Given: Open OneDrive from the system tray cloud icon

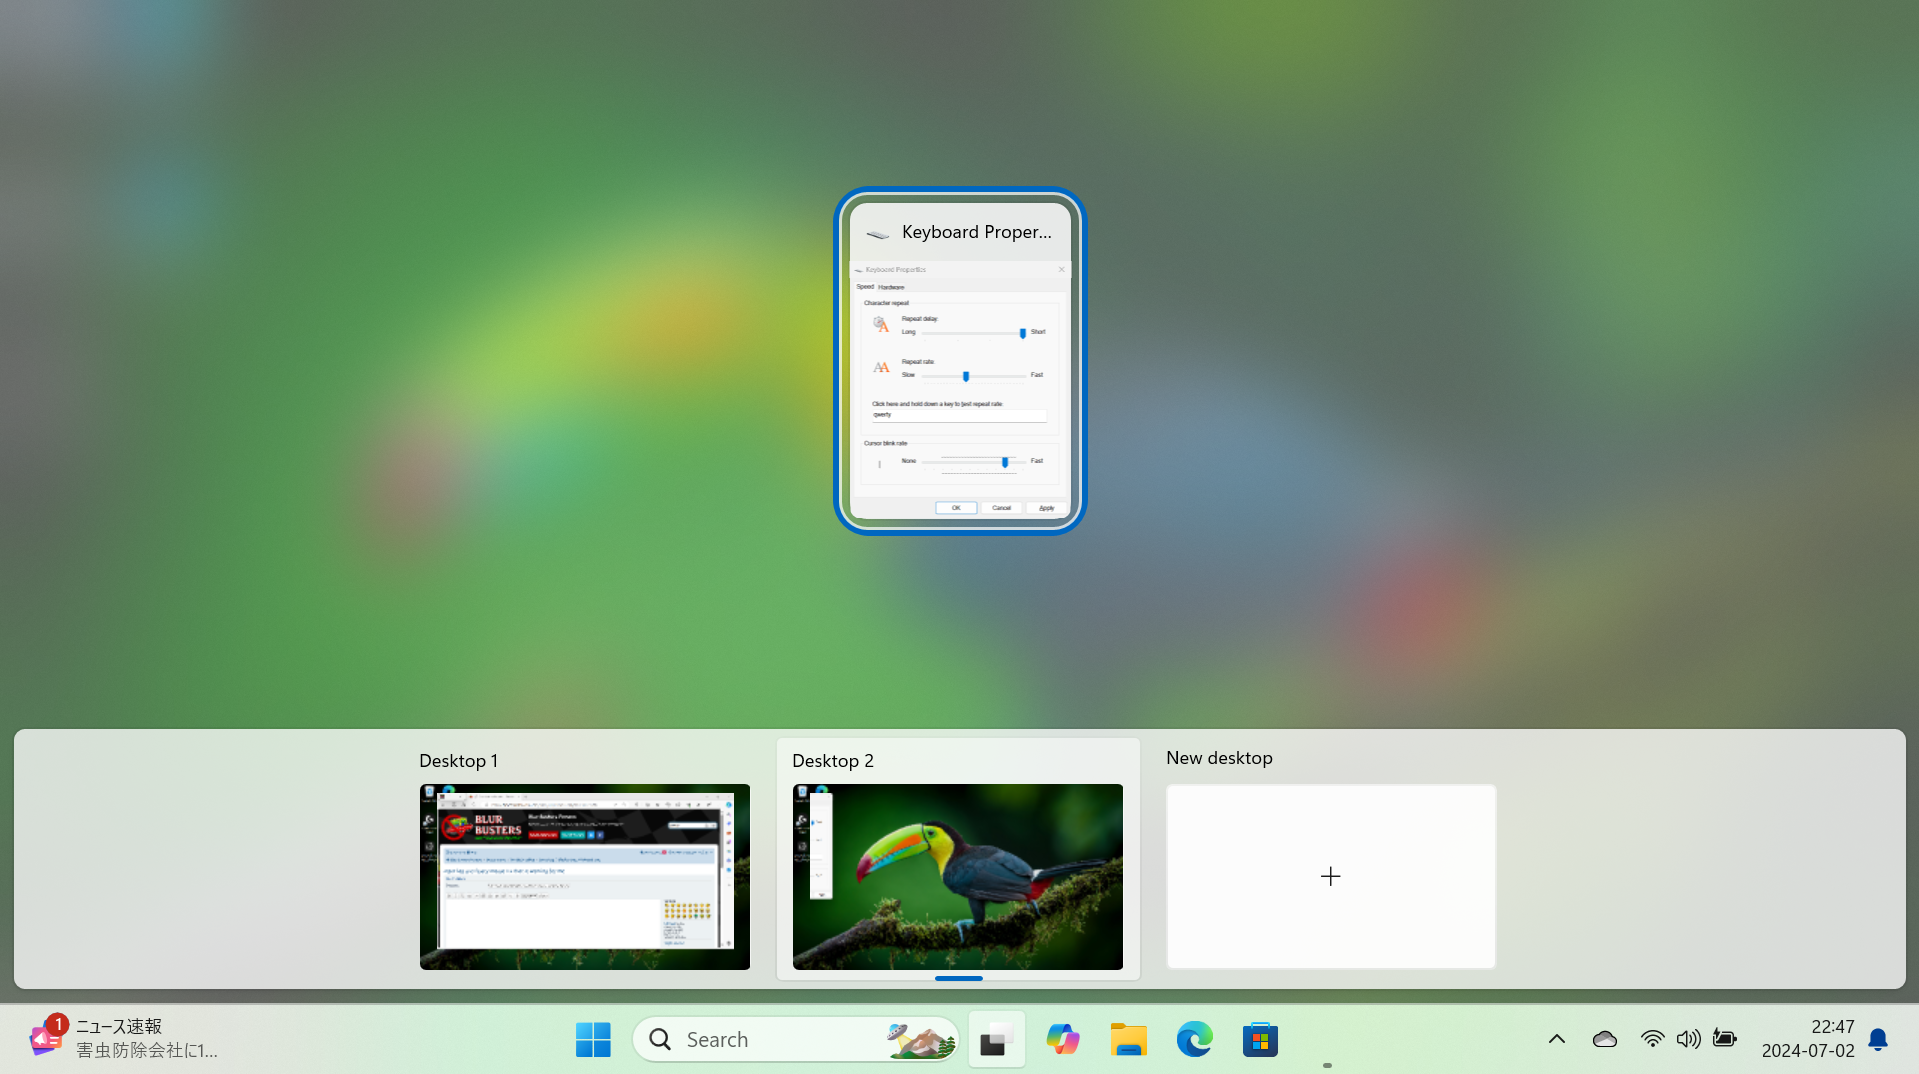Looking at the screenshot, I should (1604, 1039).
